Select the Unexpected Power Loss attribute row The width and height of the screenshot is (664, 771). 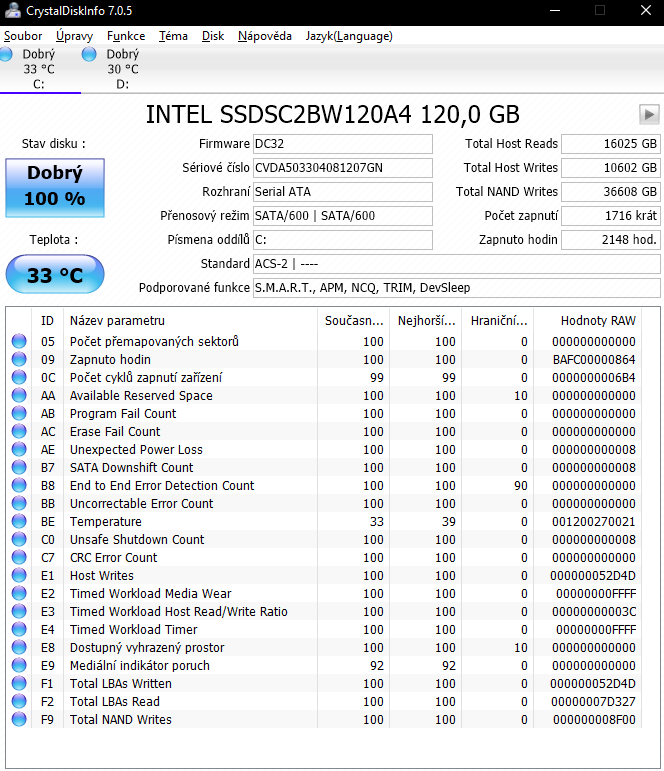point(136,450)
